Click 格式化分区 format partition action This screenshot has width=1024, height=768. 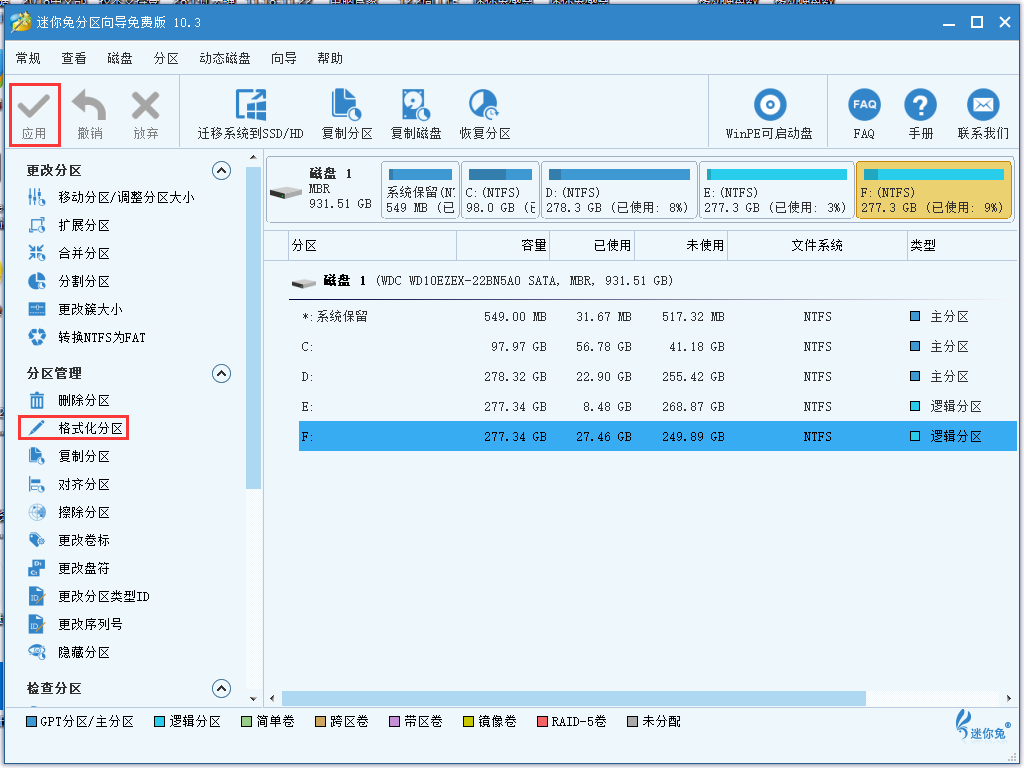point(74,428)
